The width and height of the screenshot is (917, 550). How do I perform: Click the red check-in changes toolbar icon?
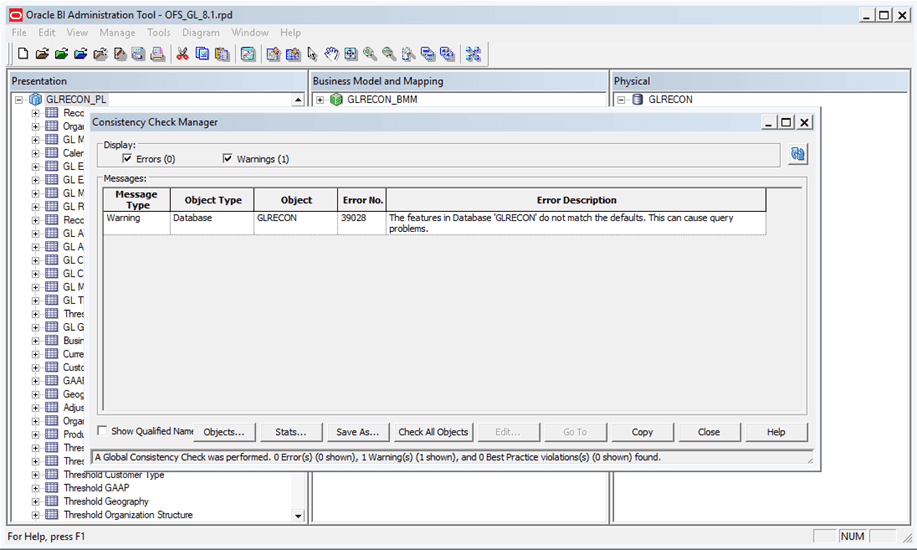click(120, 54)
